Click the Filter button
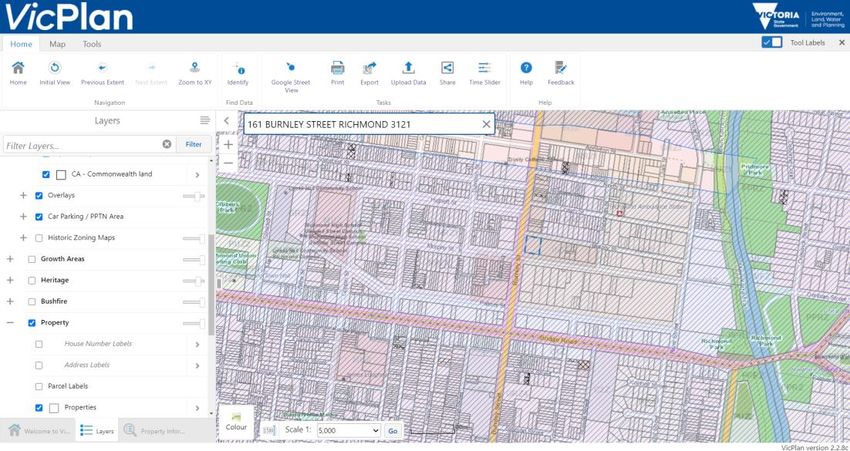This screenshot has height=451, width=850. point(194,144)
